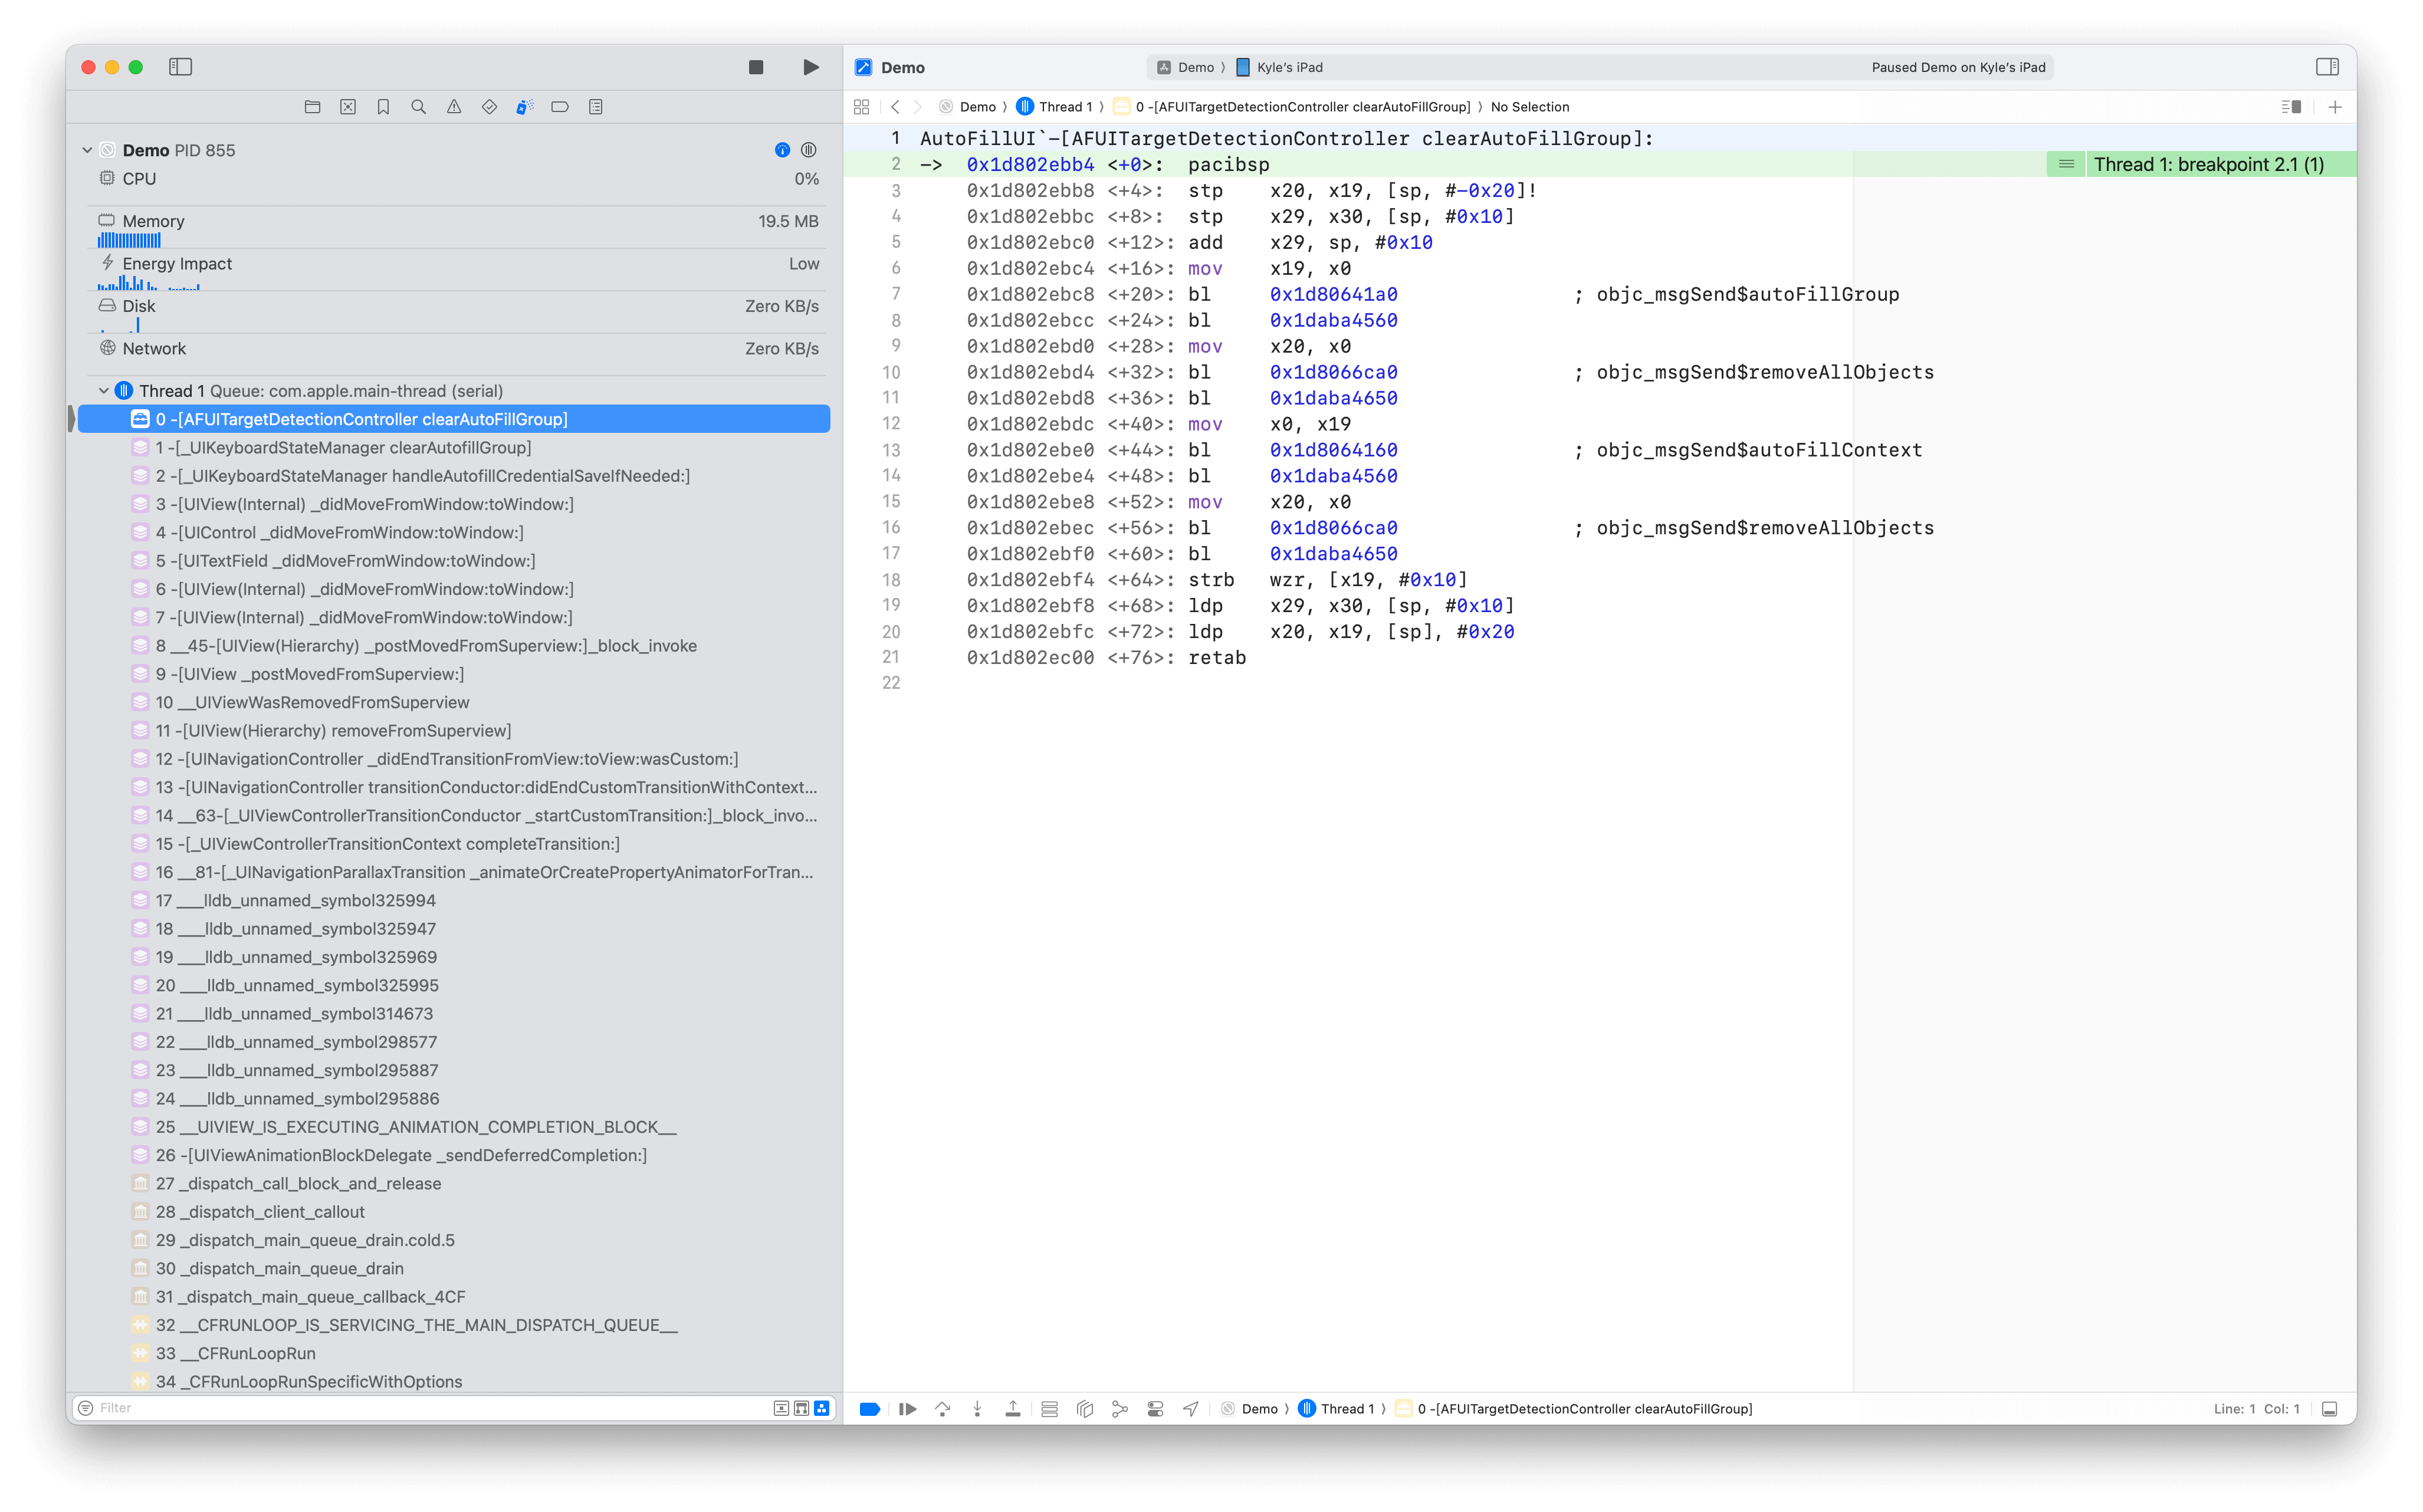Viewport: 2423px width, 1512px height.
Task: Choose the Kyle's iPad destination
Action: point(1279,67)
